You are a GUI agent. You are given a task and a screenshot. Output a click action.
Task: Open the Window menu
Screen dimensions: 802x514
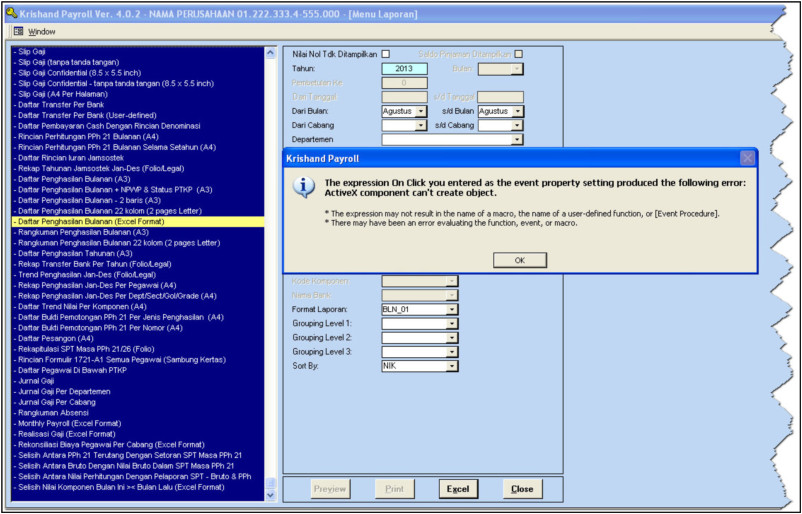coord(41,32)
